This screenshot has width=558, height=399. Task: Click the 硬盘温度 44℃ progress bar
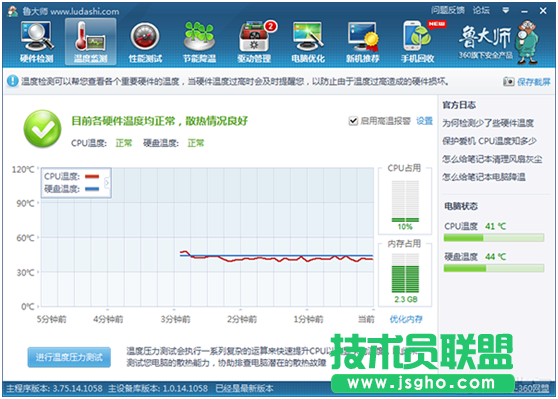pos(494,268)
